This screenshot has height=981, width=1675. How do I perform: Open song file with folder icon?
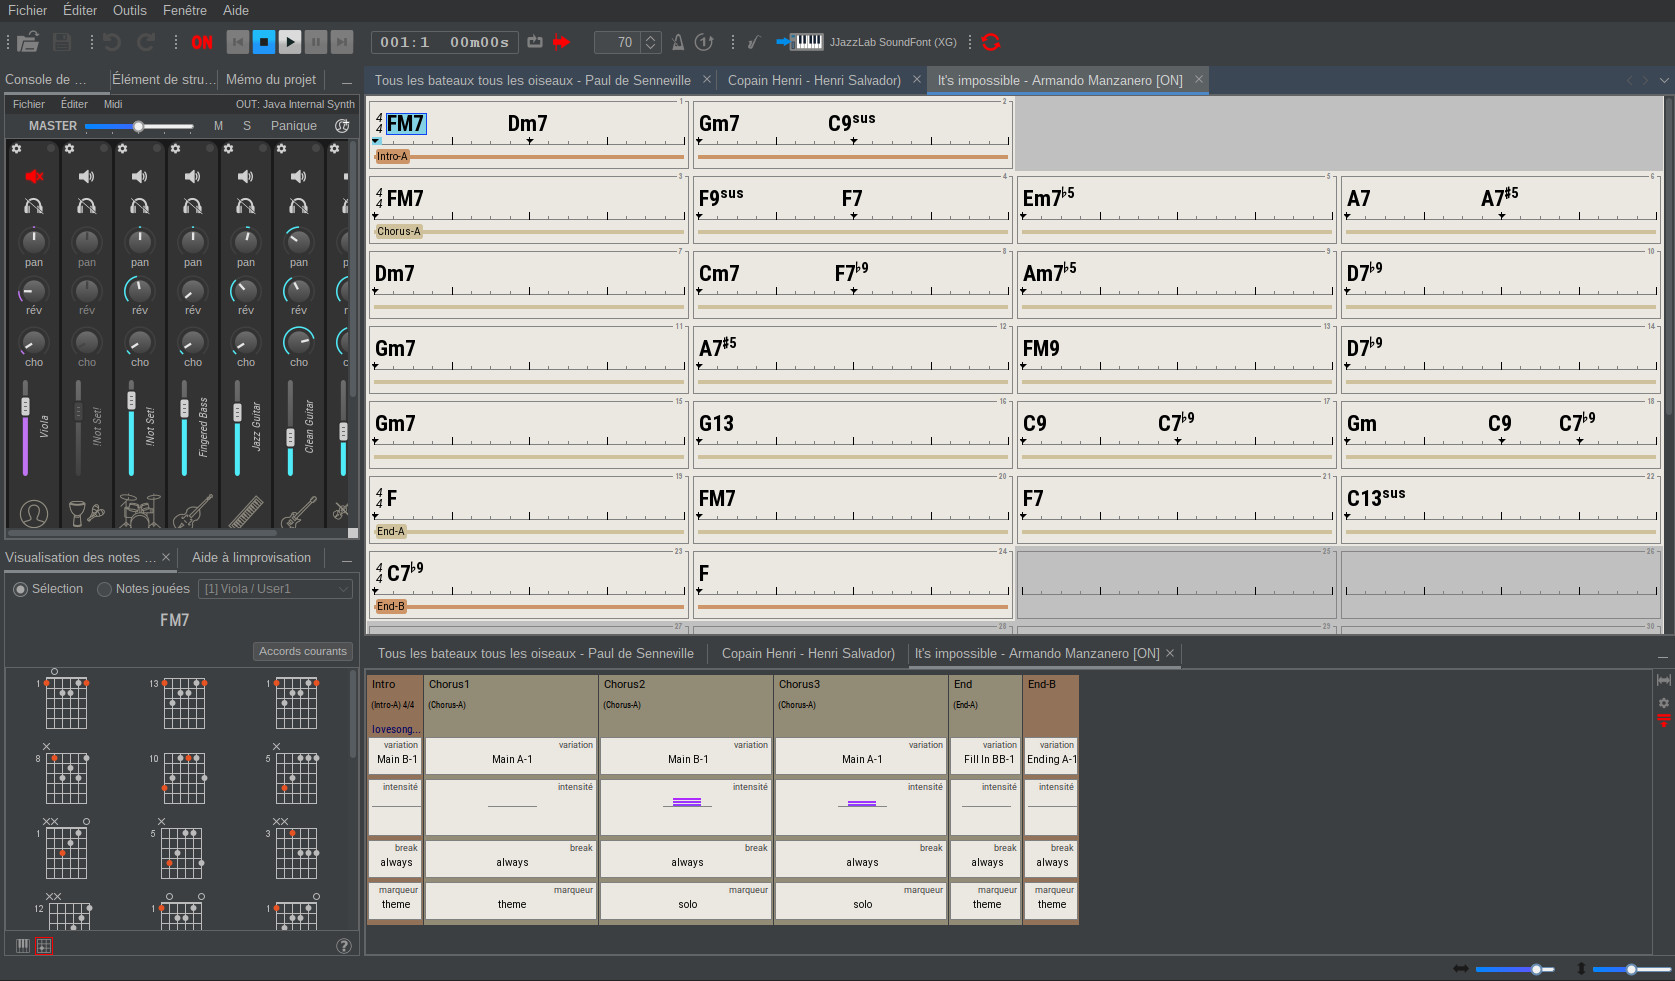click(x=28, y=42)
